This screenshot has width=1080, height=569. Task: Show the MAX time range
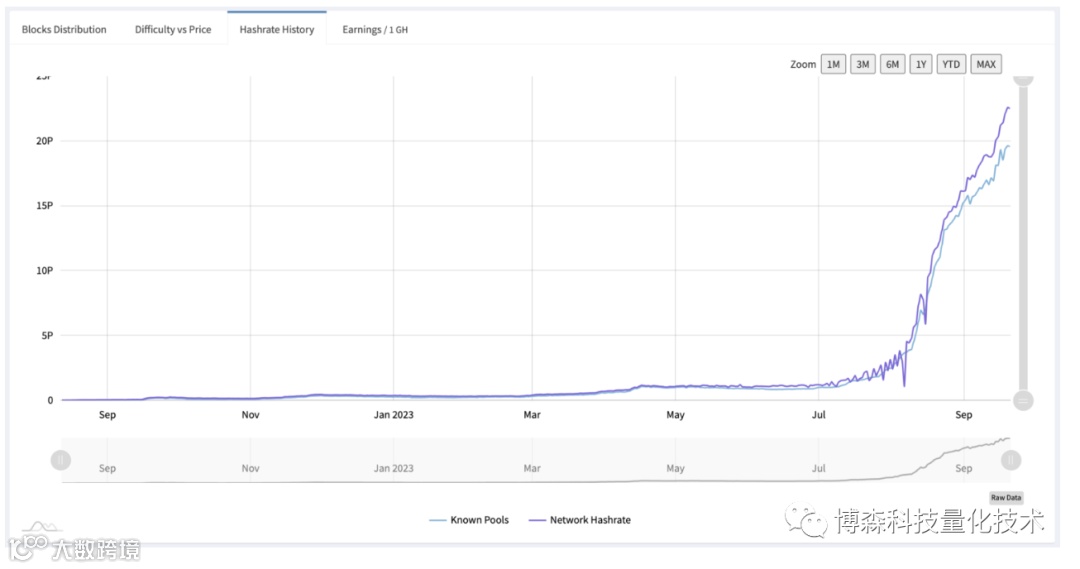pos(986,65)
